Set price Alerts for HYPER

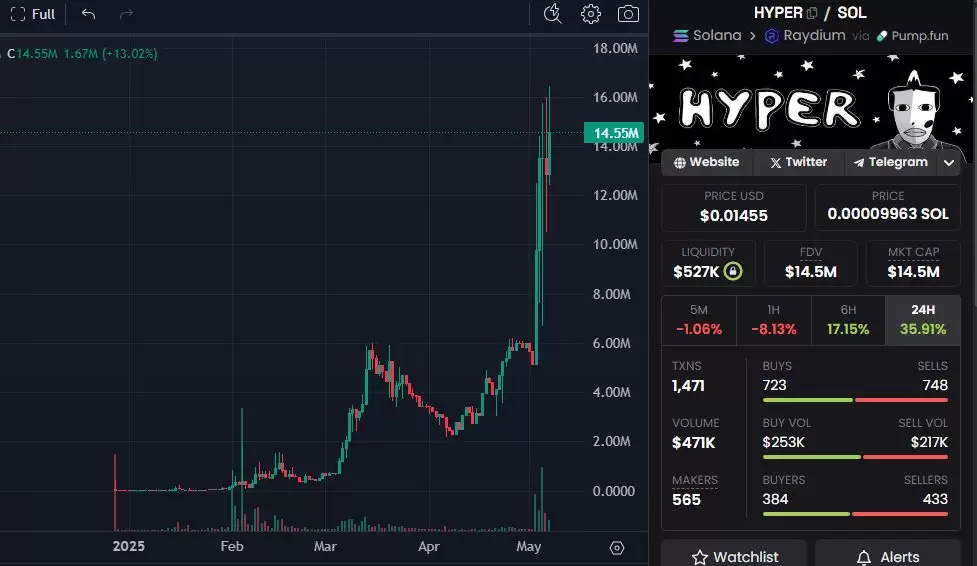[x=888, y=556]
